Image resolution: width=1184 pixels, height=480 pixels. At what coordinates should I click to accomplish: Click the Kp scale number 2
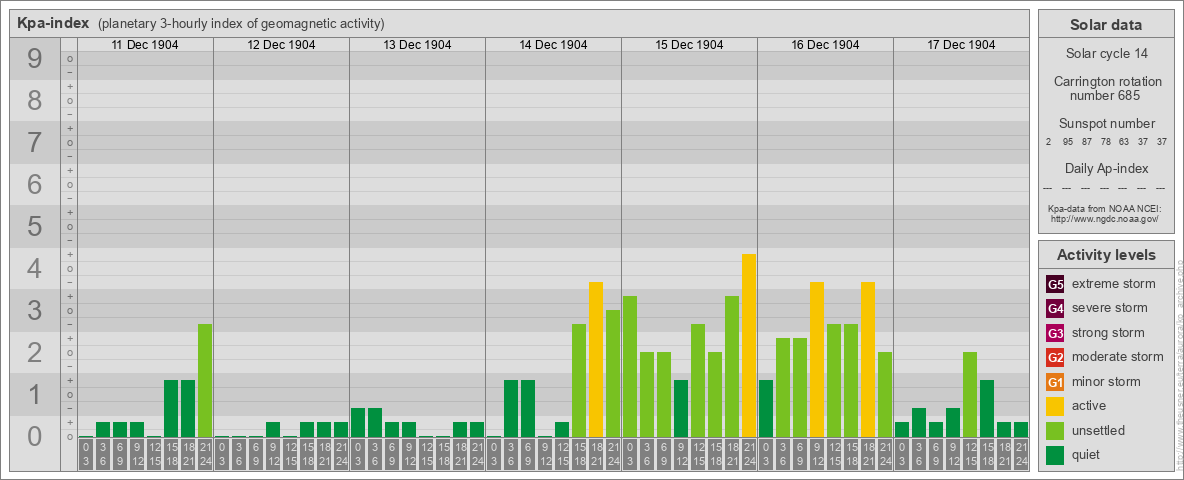35,352
